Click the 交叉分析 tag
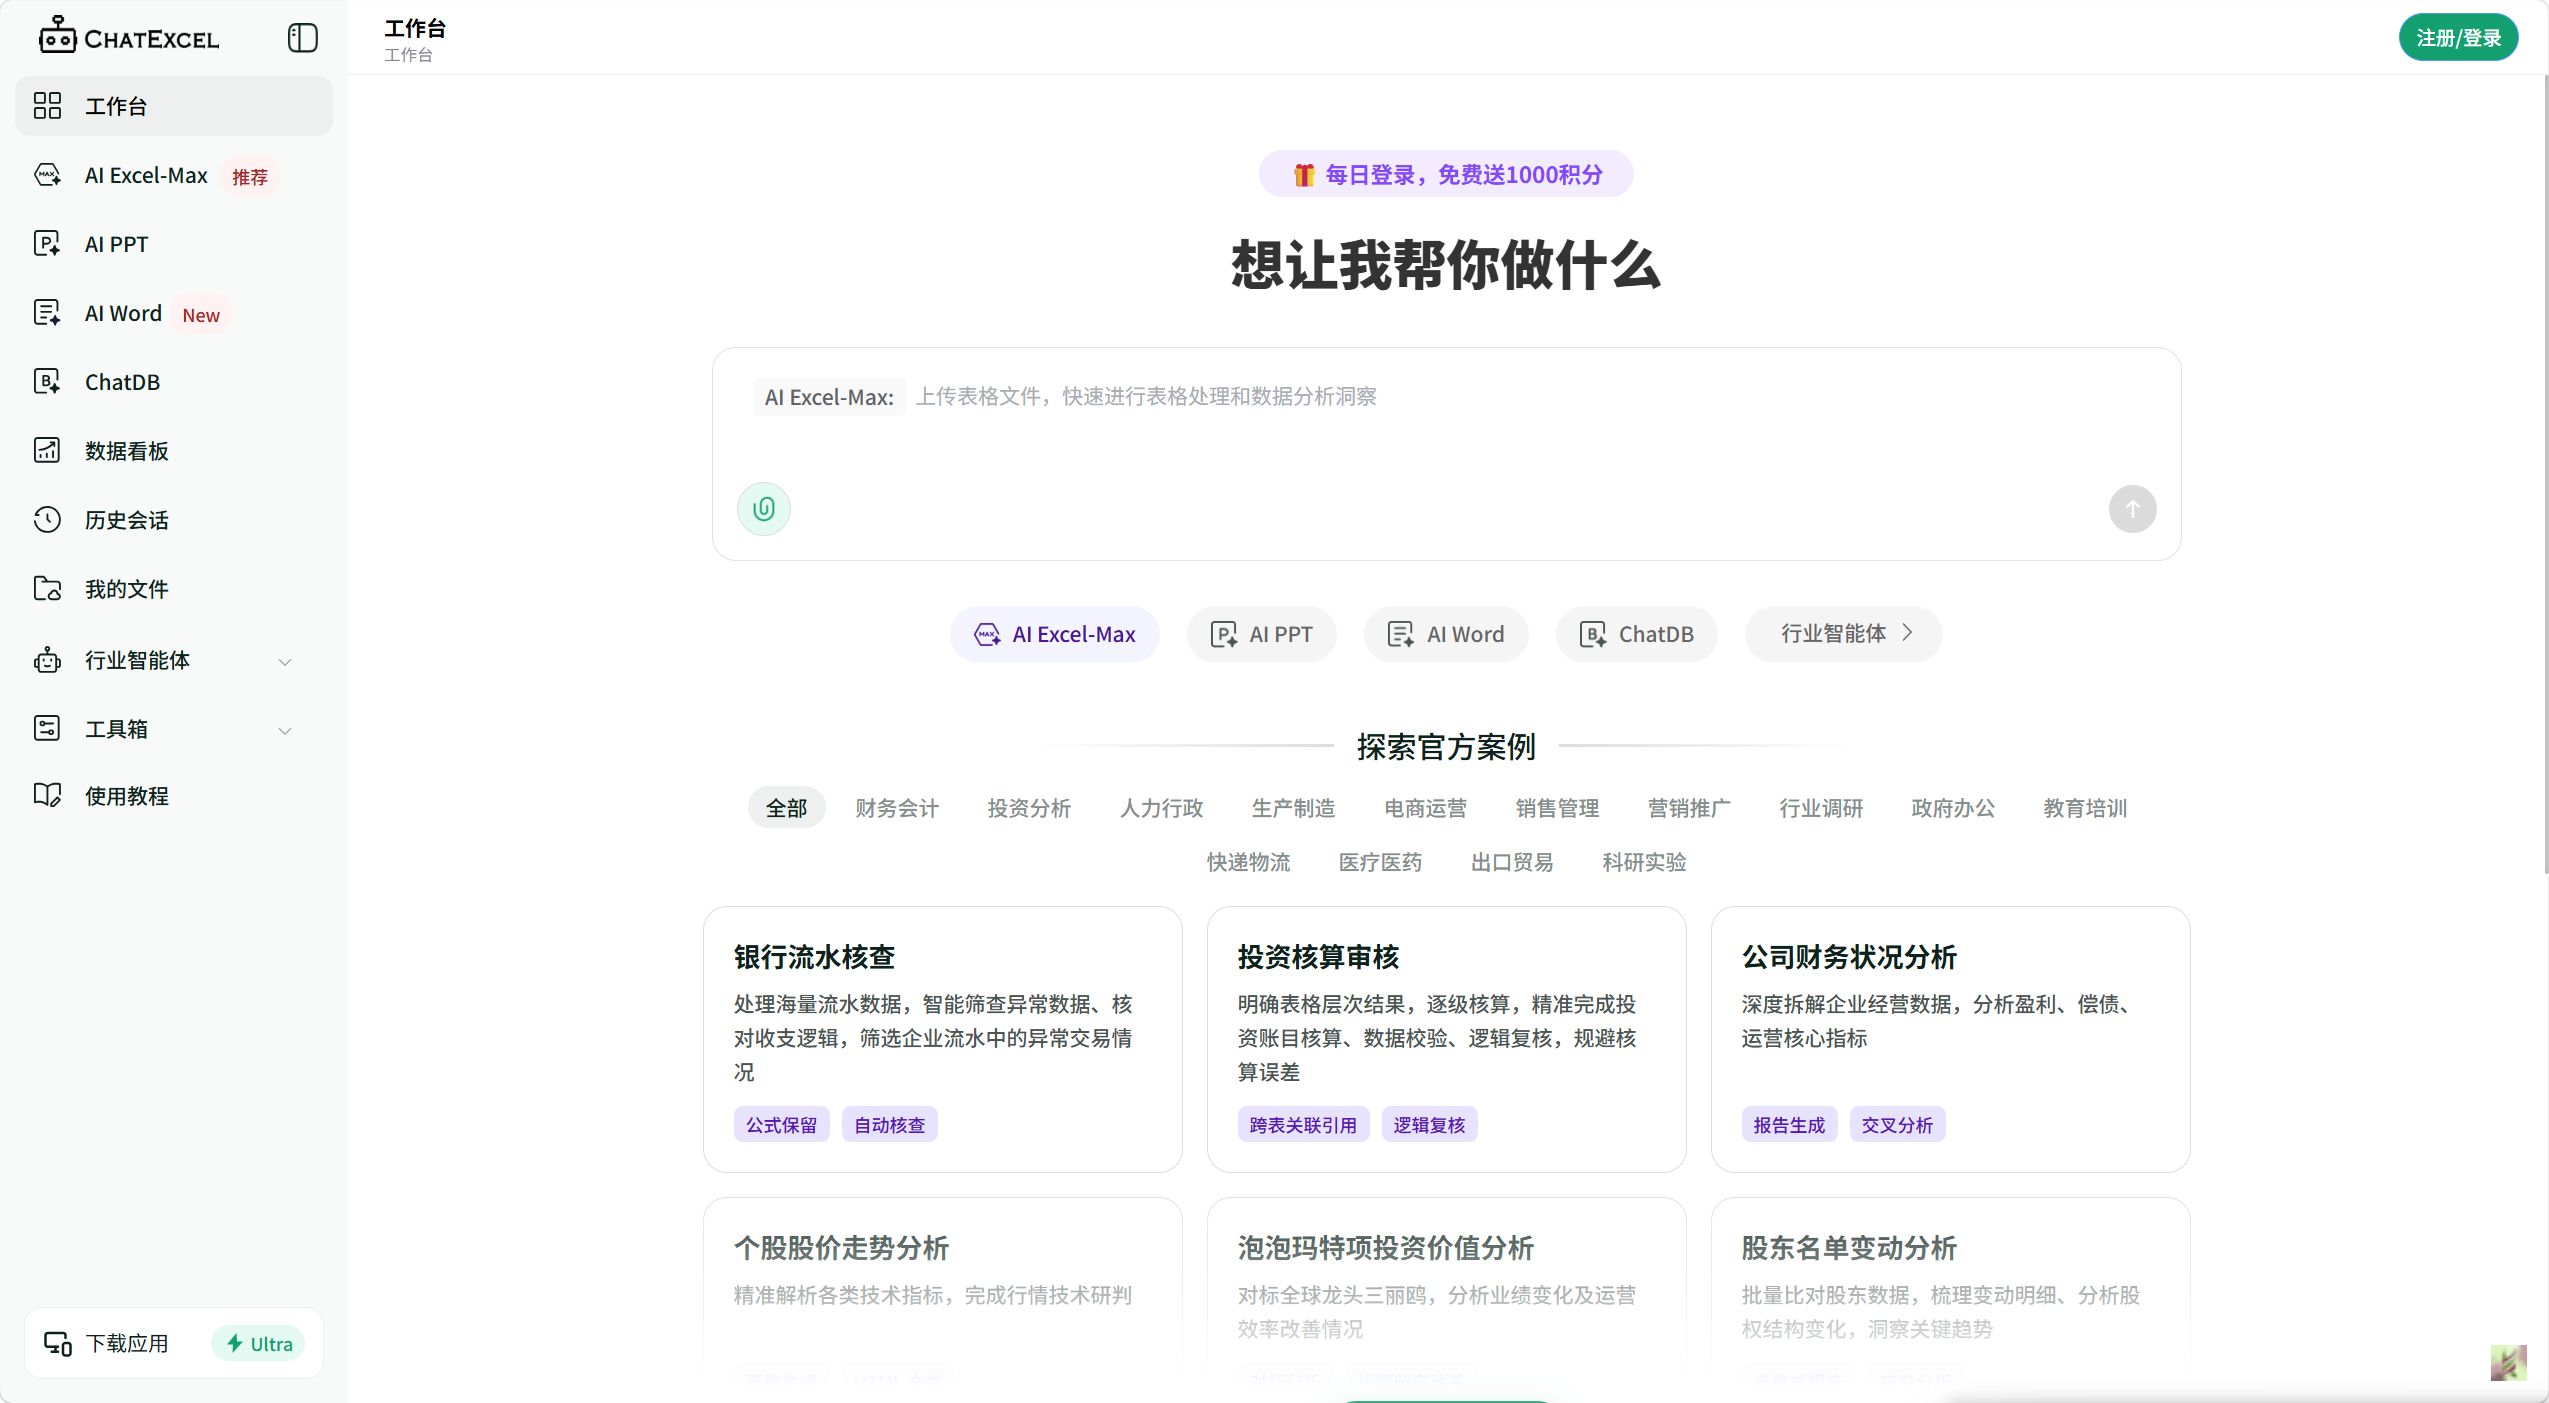The height and width of the screenshot is (1403, 2549). click(1897, 1125)
